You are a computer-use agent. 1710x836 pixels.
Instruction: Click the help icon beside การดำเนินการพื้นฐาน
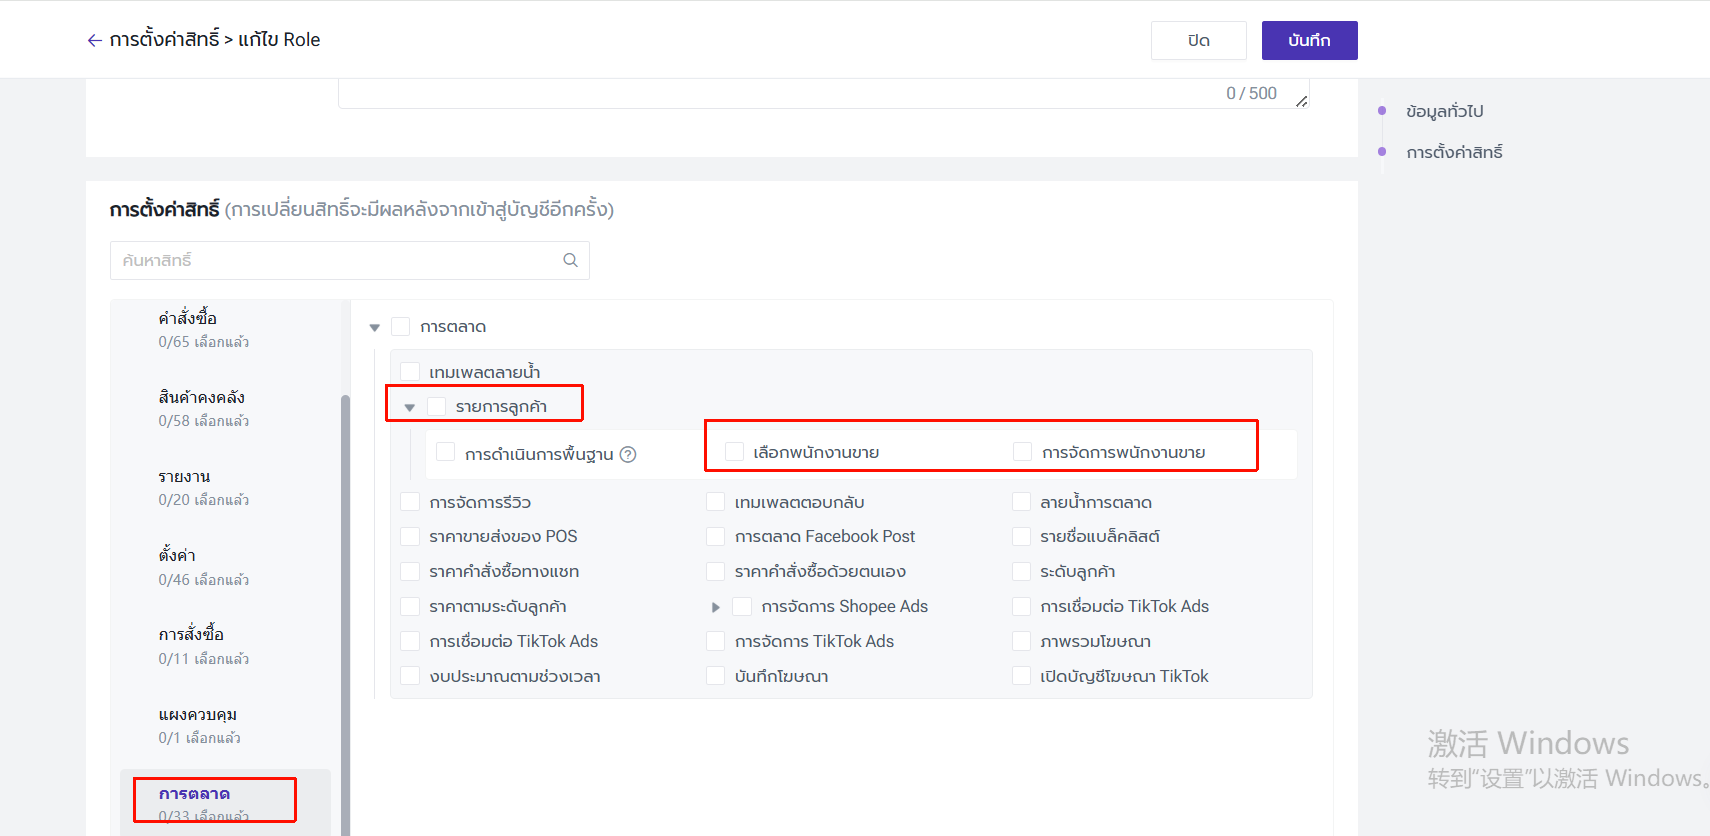628,454
